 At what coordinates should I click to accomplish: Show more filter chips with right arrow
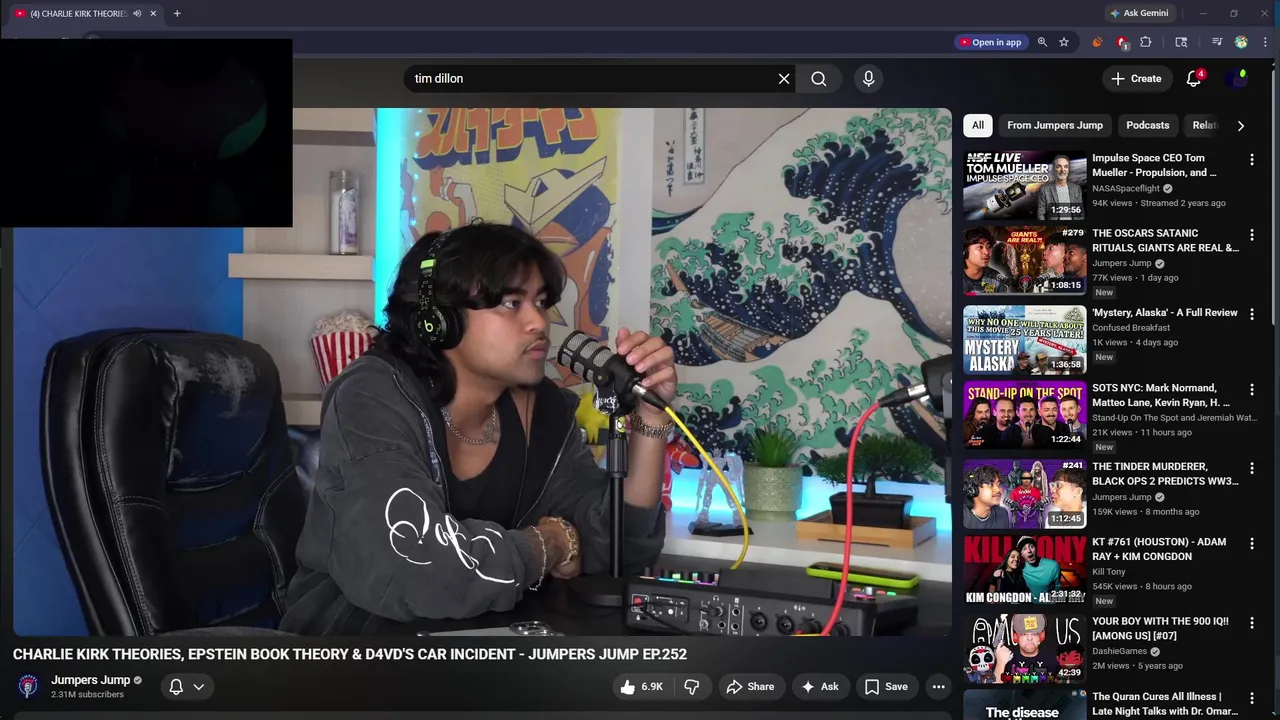1241,126
